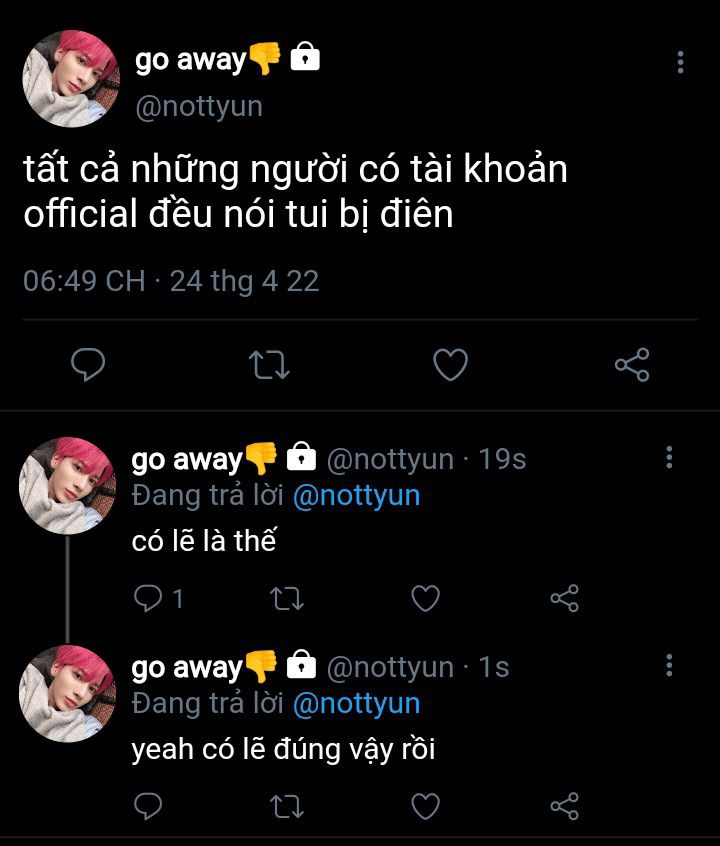720x846 pixels.
Task: Open reply icon on "có lẽ là thế"
Action: point(148,598)
